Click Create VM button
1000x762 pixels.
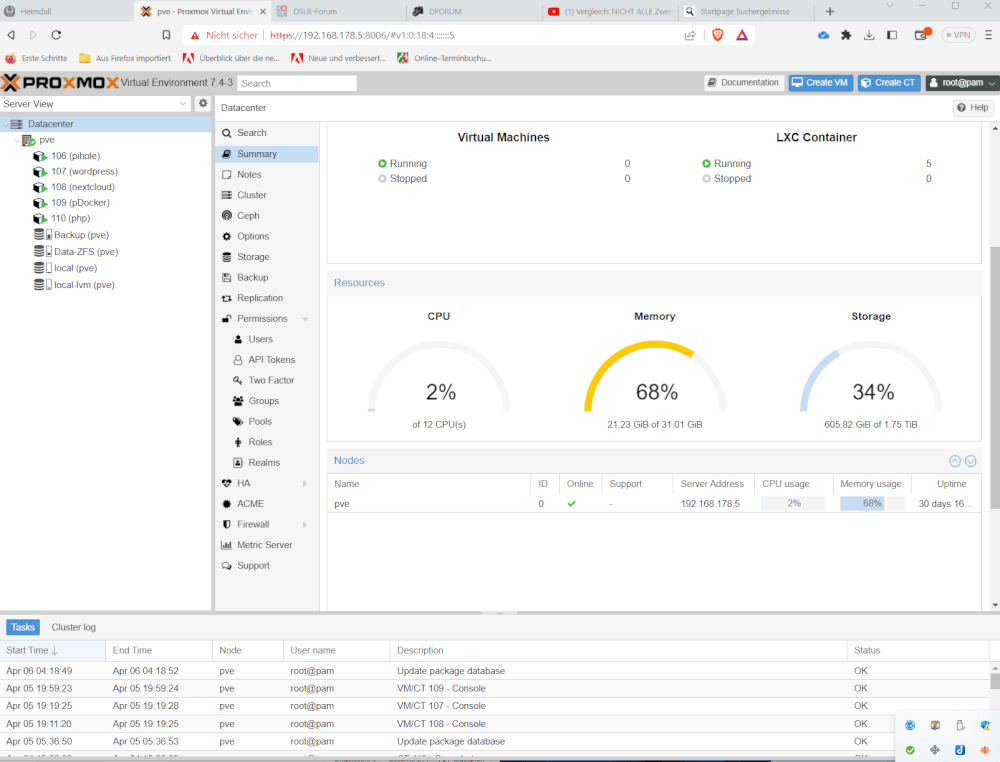tap(820, 83)
